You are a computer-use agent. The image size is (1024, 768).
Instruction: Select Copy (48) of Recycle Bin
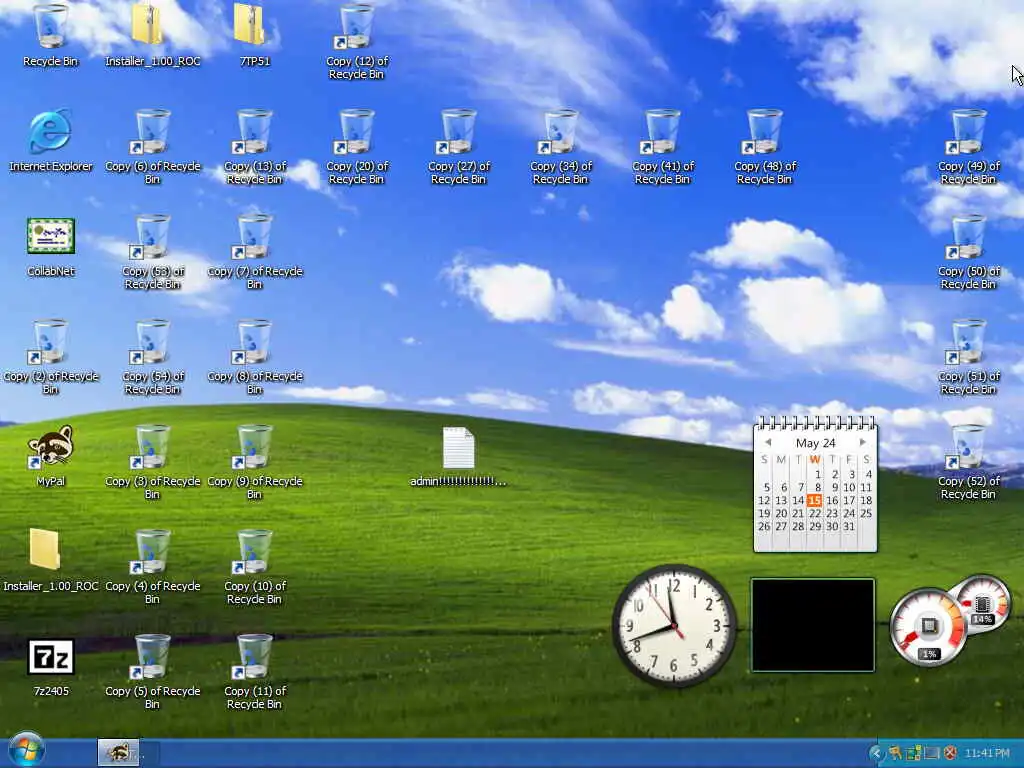click(764, 147)
